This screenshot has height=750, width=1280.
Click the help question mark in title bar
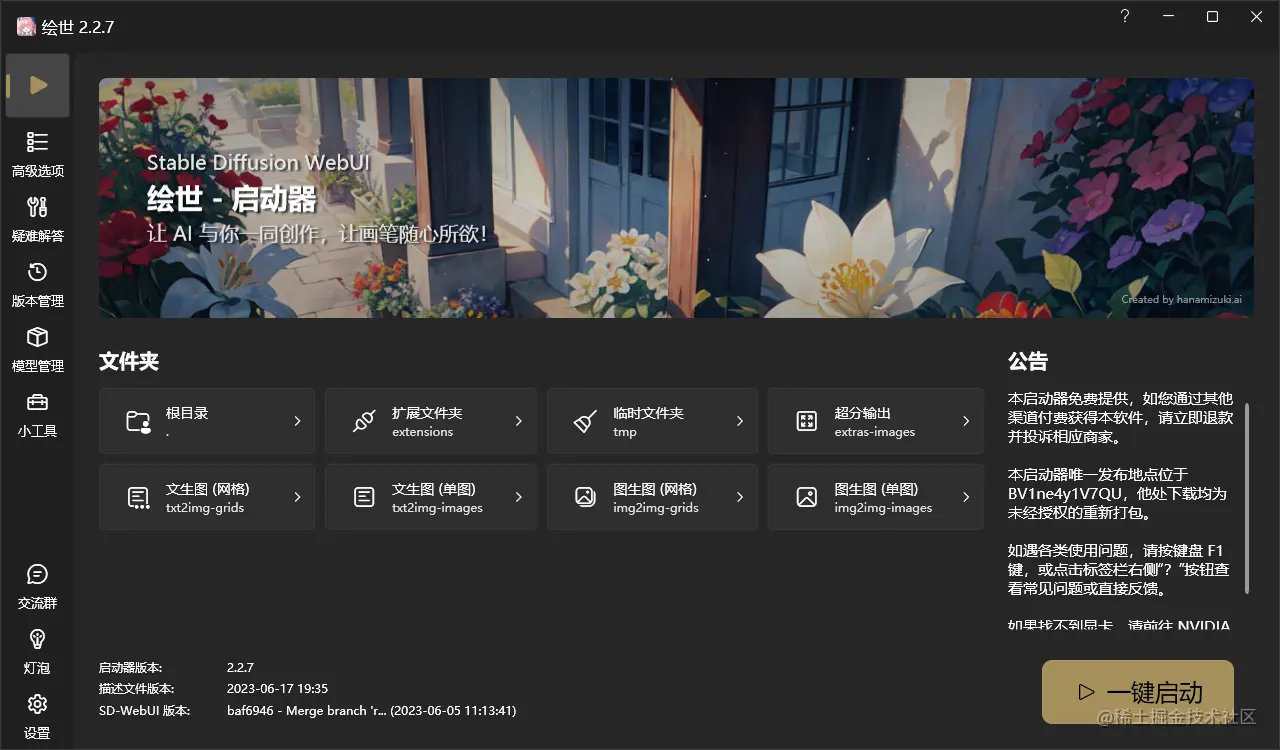point(1125,17)
